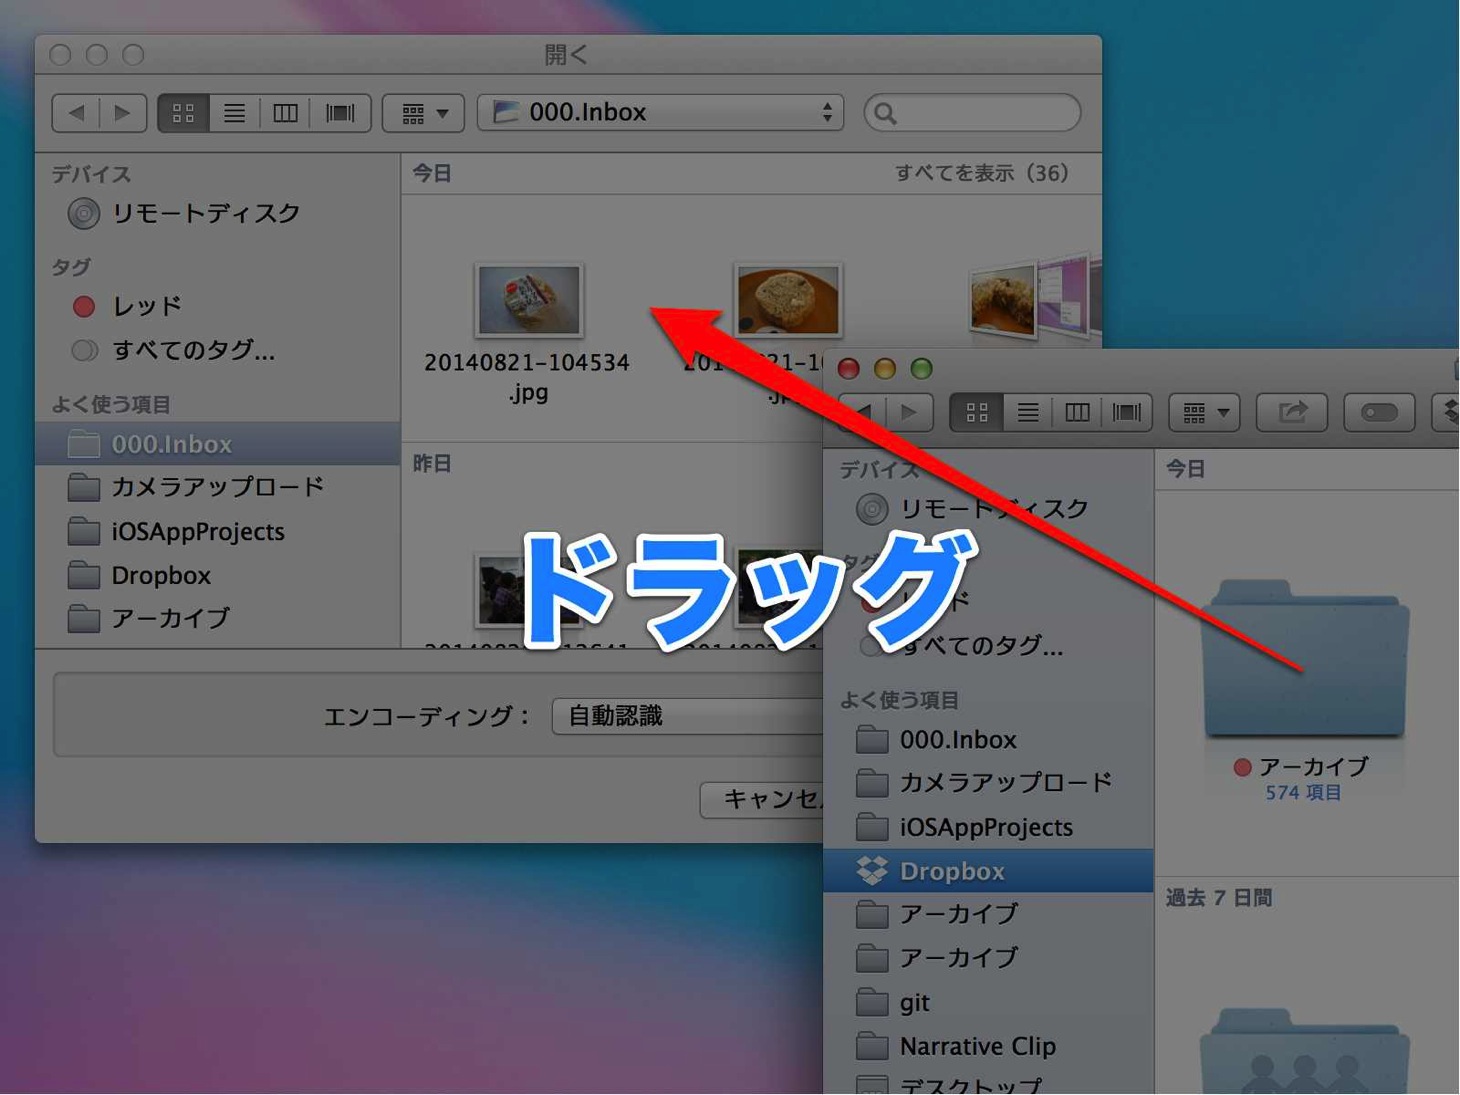Open the 000.Inbox path pop-up menu

click(x=660, y=113)
